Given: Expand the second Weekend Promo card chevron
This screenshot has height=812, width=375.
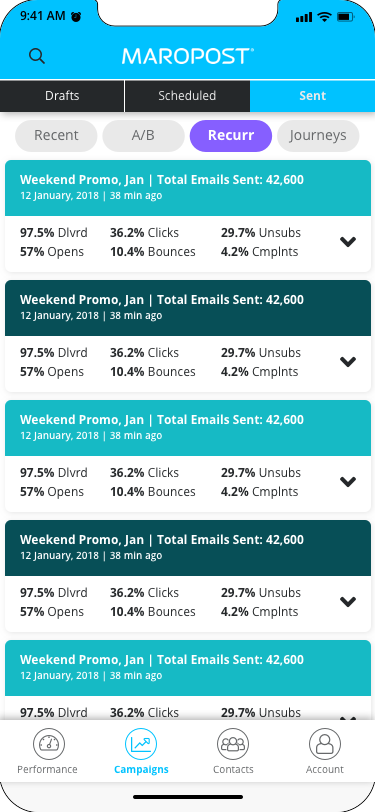Looking at the screenshot, I should [x=348, y=362].
